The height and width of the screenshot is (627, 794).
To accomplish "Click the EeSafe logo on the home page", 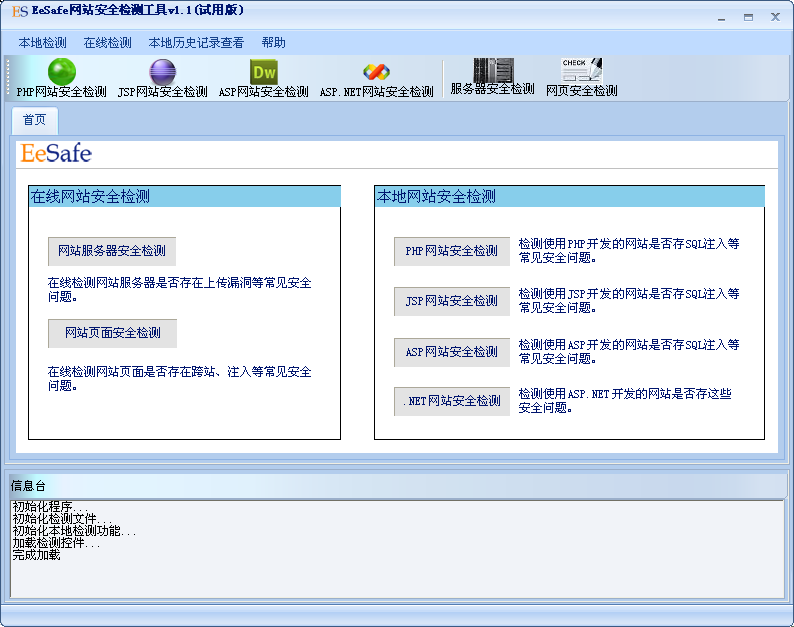I will click(x=56, y=153).
